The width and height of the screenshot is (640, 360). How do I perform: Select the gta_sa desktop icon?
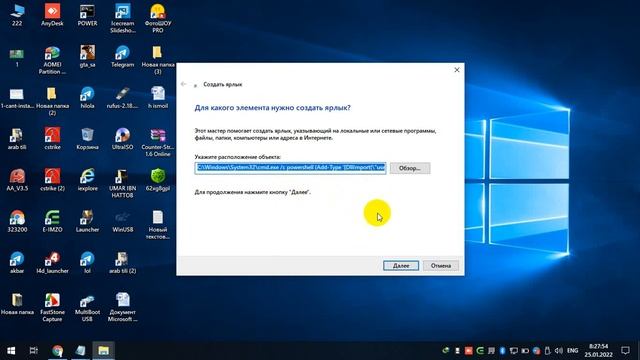coord(87,57)
